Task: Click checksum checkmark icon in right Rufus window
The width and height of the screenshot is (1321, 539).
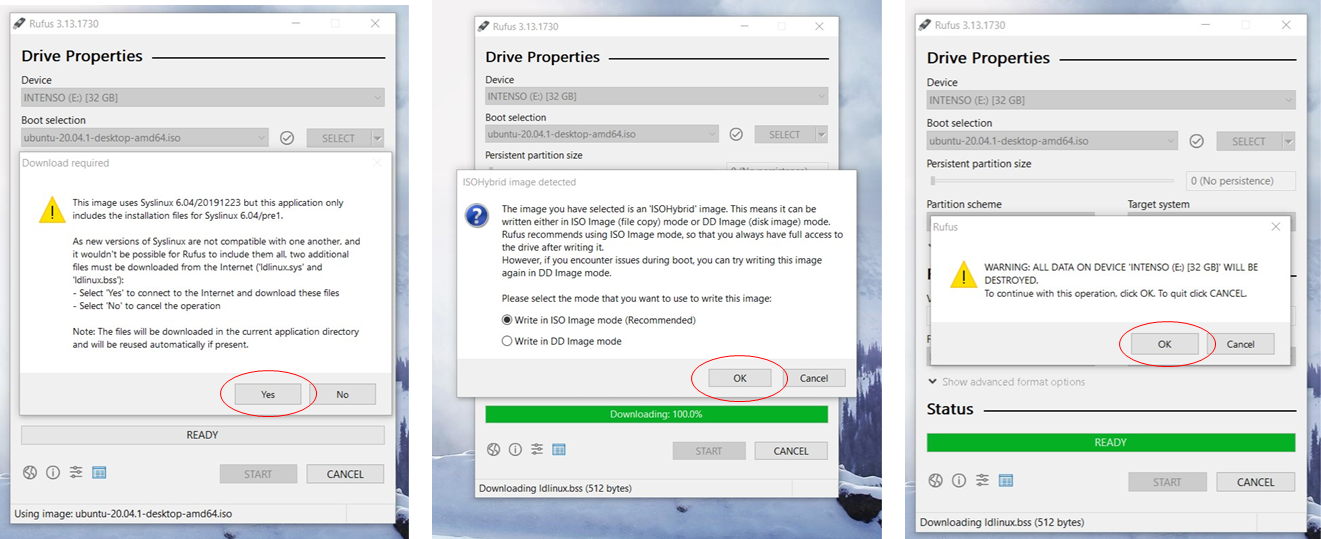Action: [x=1196, y=141]
